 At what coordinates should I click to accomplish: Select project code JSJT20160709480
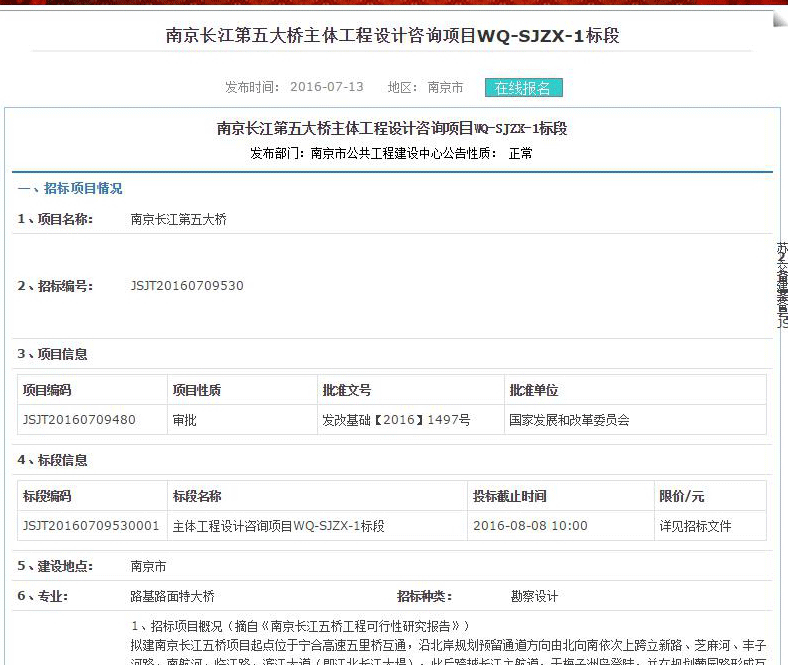(x=79, y=420)
